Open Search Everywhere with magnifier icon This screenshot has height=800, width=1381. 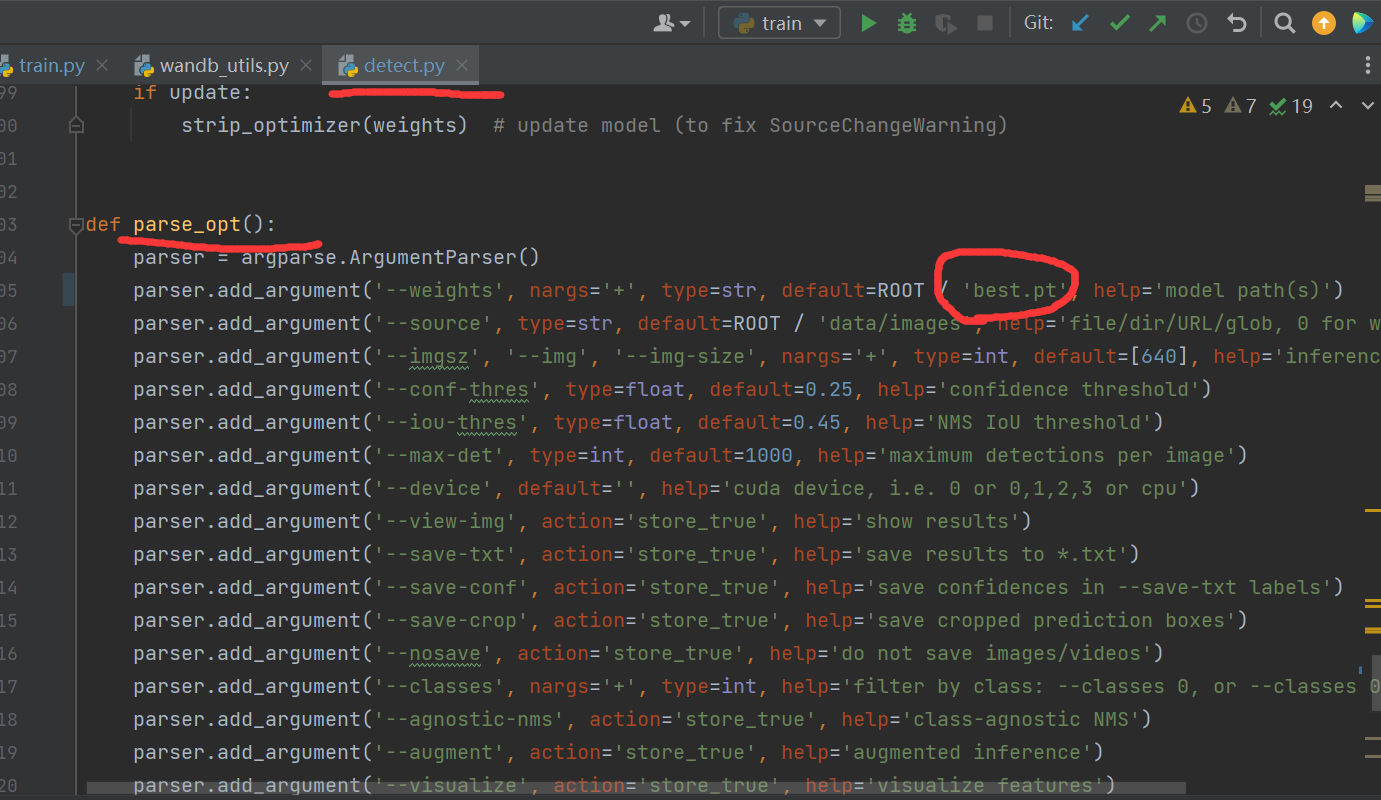point(1285,22)
